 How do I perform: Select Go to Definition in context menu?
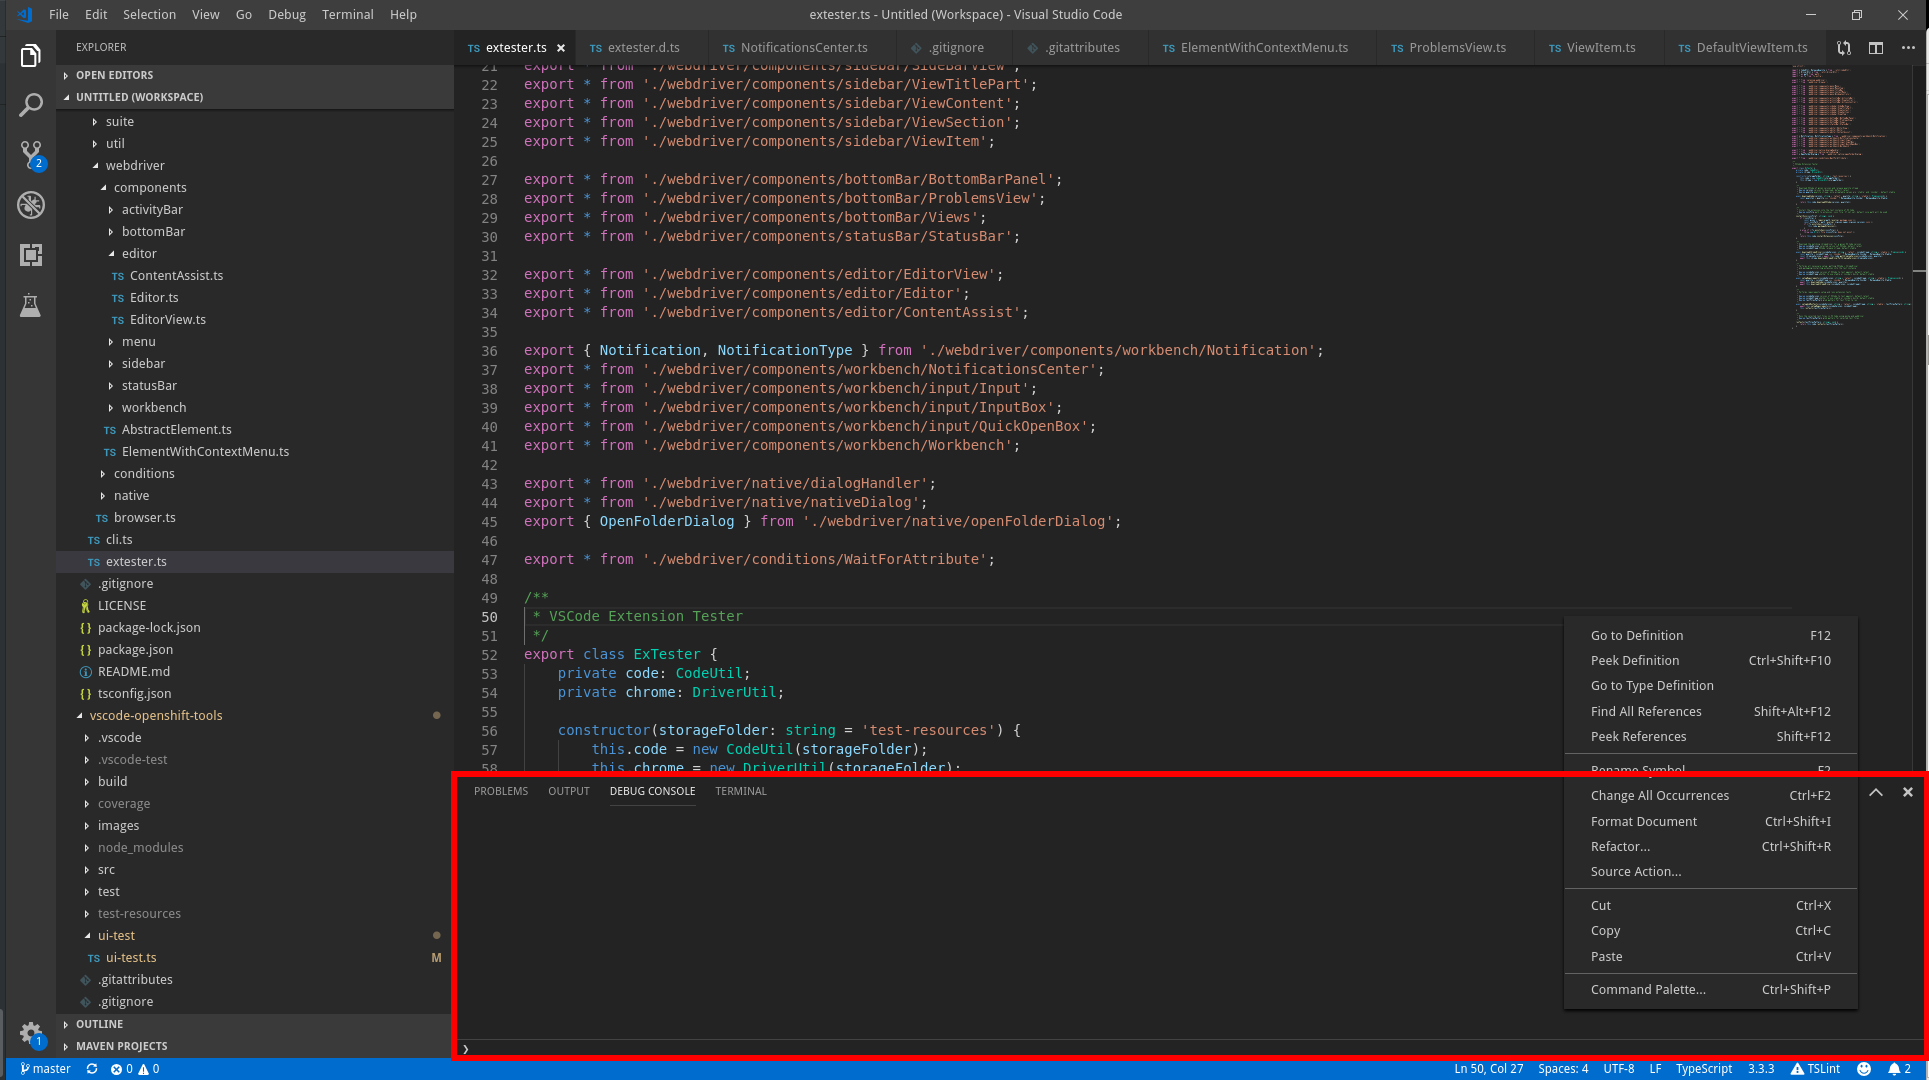coord(1638,635)
